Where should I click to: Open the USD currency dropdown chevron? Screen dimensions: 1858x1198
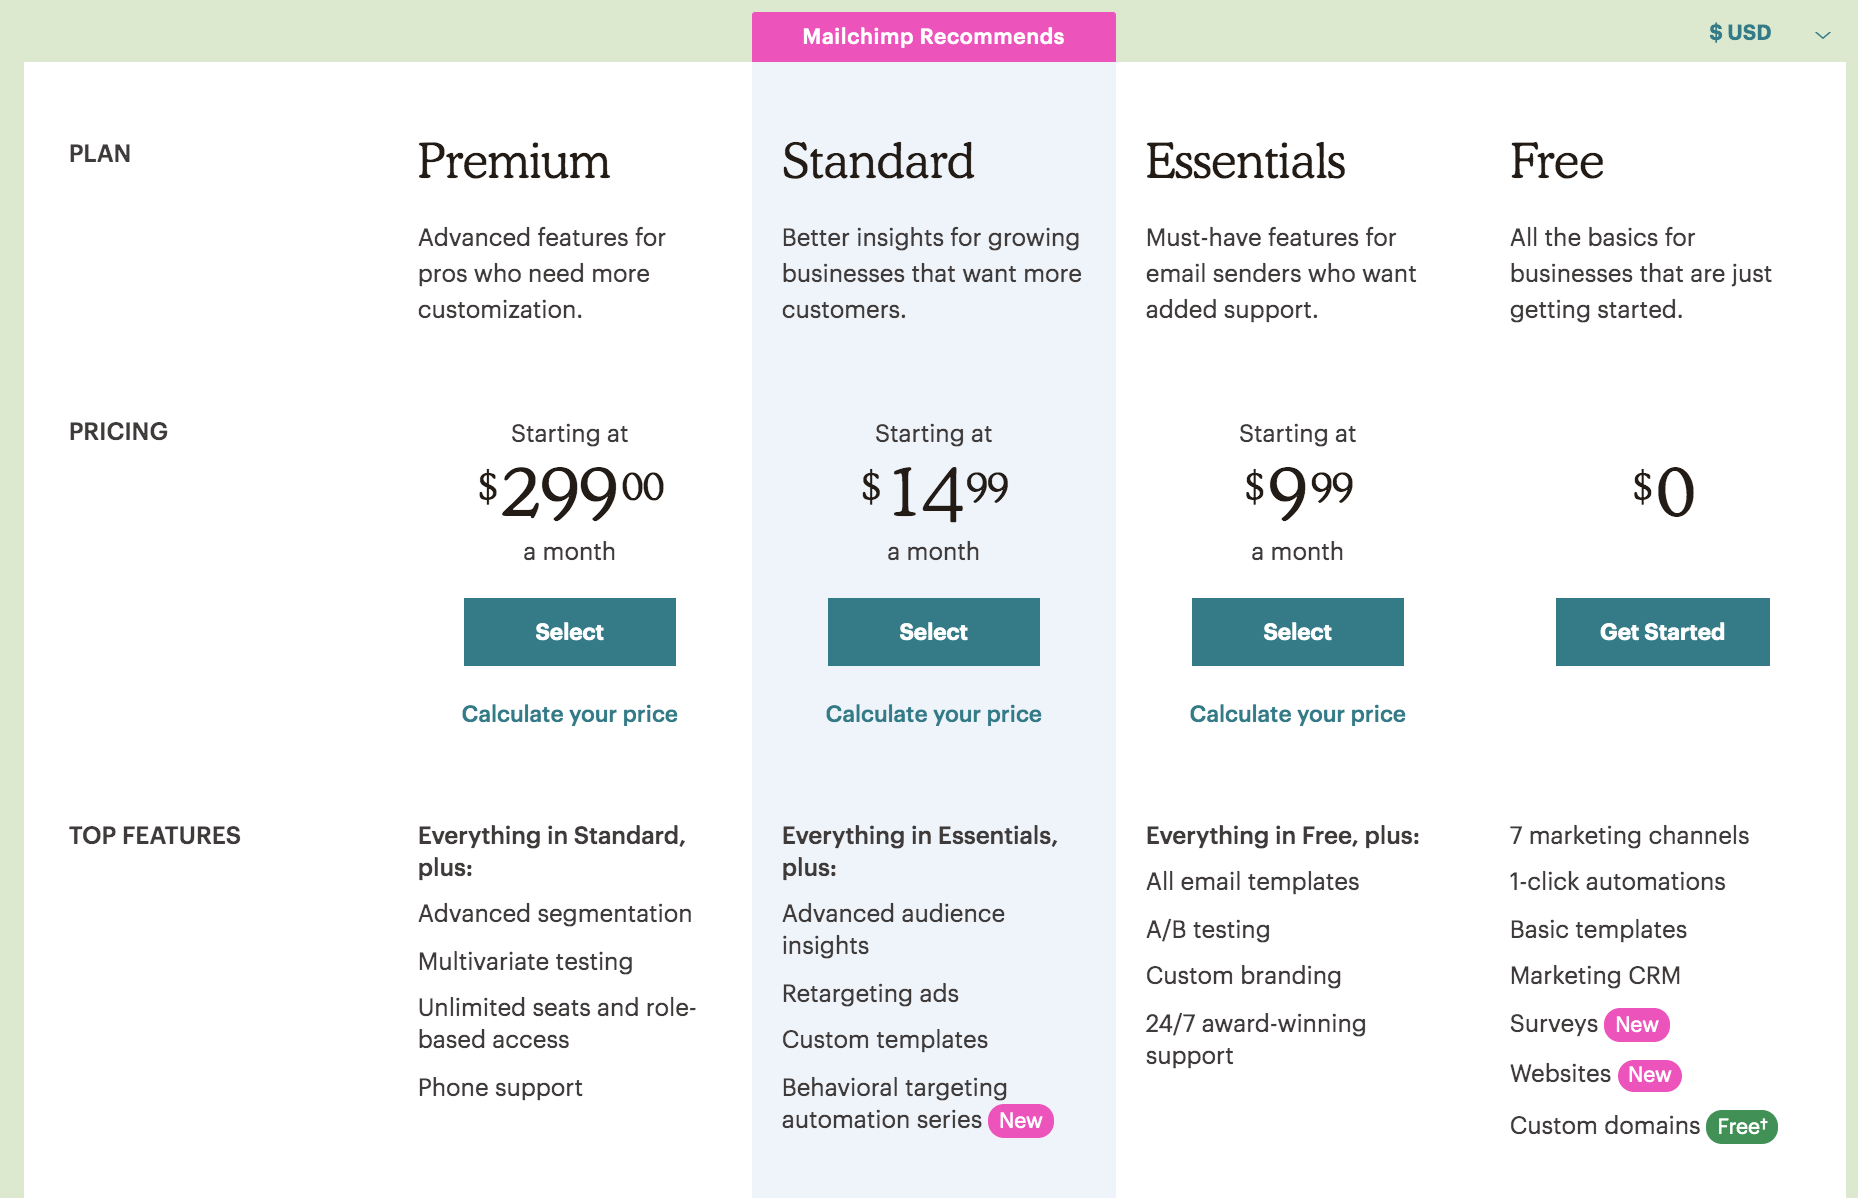1823,35
